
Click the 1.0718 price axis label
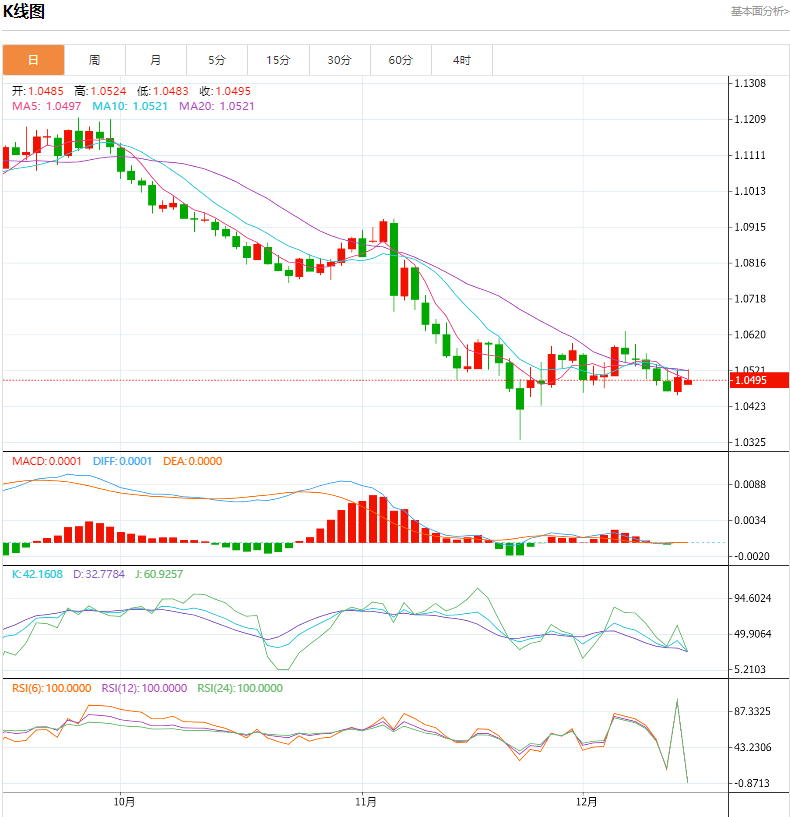[750, 299]
